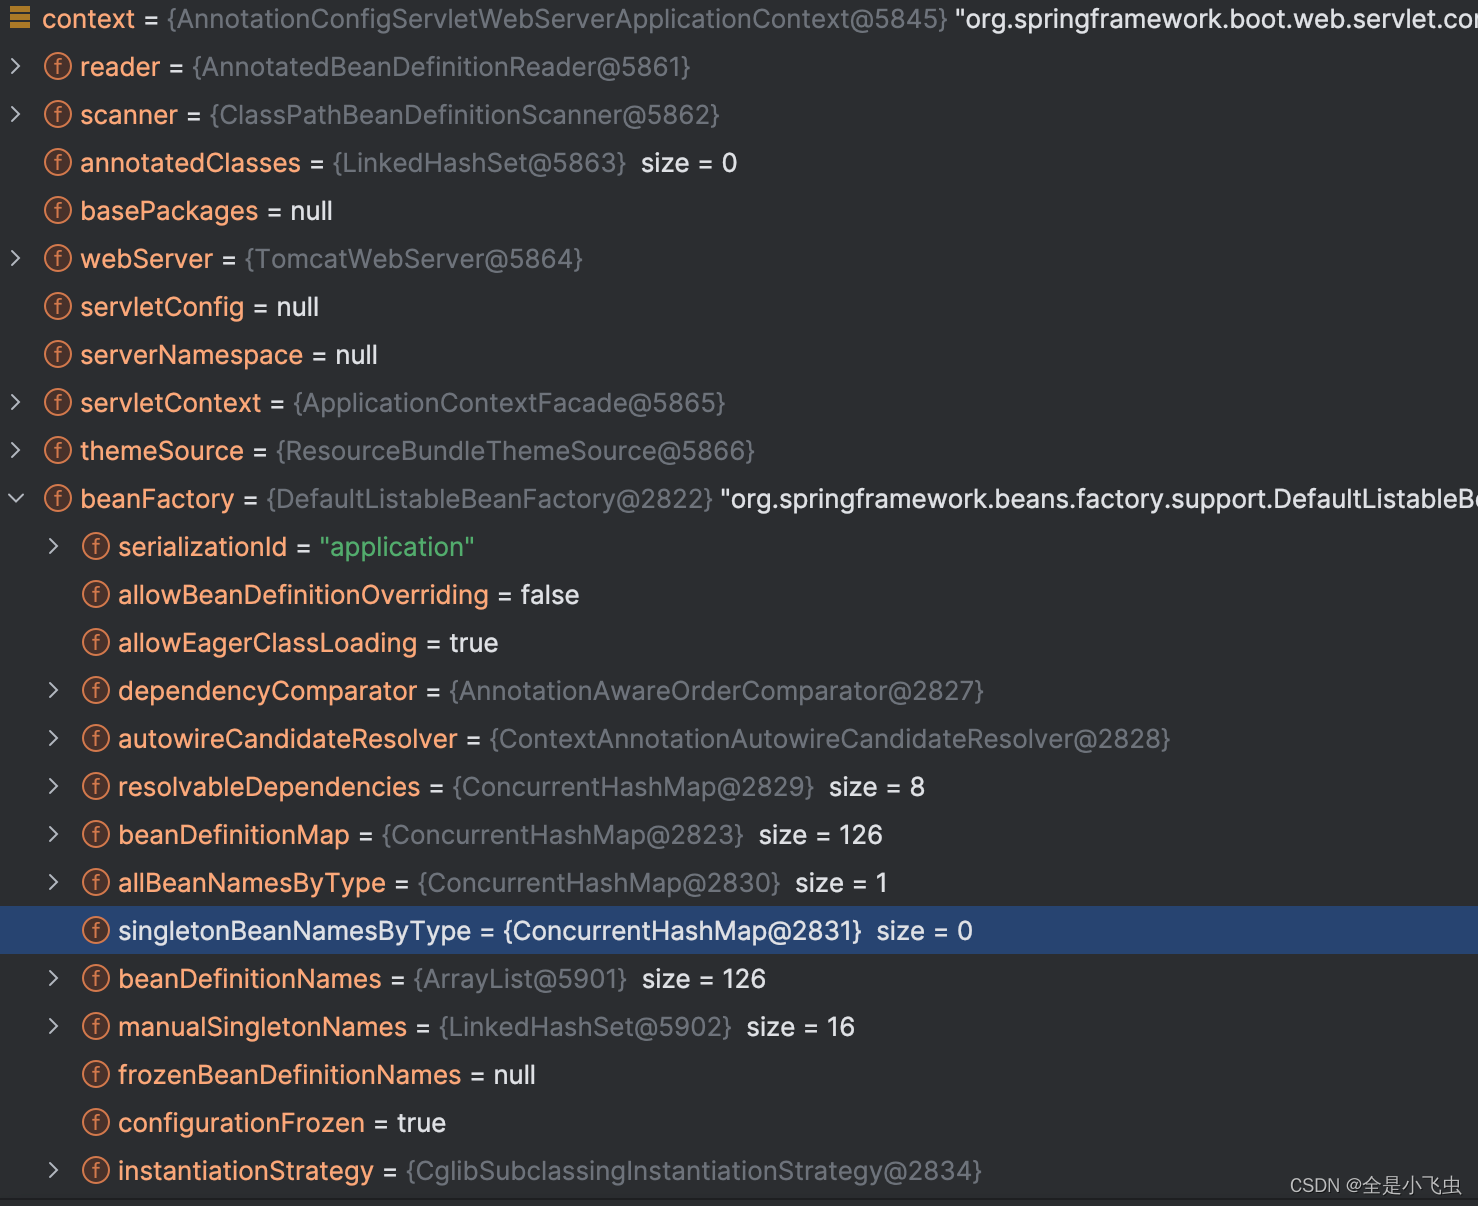The height and width of the screenshot is (1206, 1478).
Task: Click the ConcurrentHashMap@2823 size = 126 value
Action: point(632,835)
